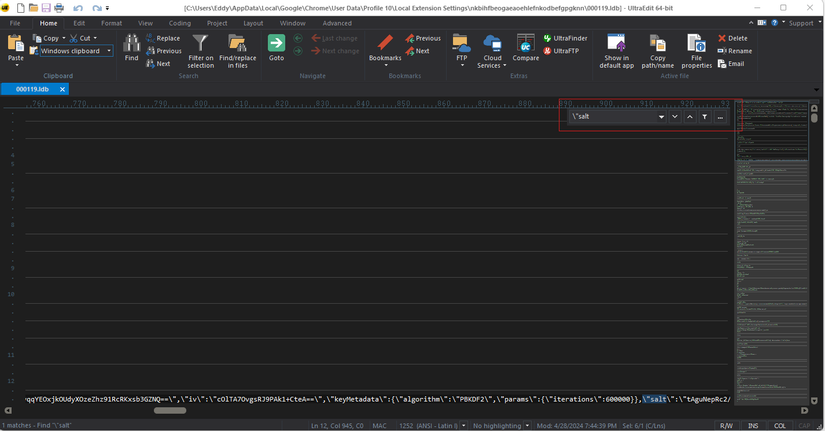Screen dimensions: 825x431
Task: Click Email active file
Action: point(731,64)
